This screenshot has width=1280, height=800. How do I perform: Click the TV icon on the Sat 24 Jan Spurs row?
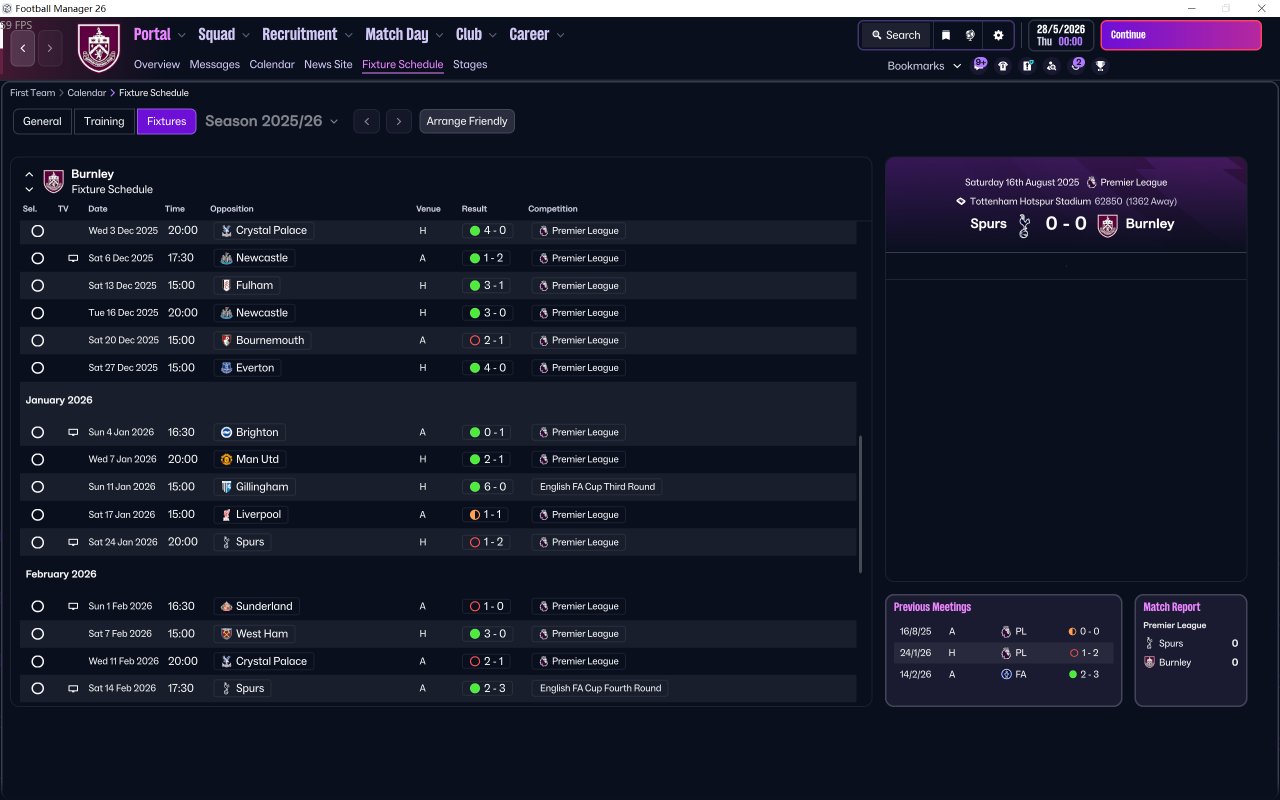[73, 542]
